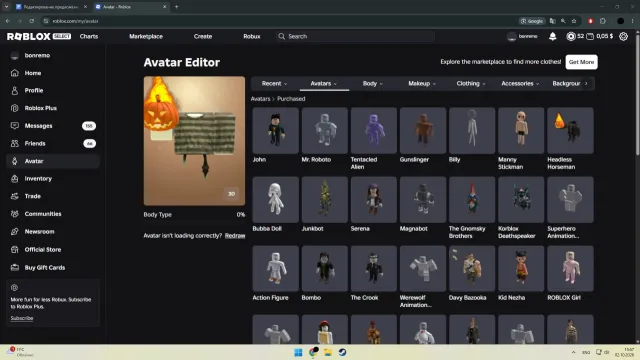This screenshot has width=640, height=360.
Task: Select the Korblox Deathspeaker avatar
Action: (521, 200)
